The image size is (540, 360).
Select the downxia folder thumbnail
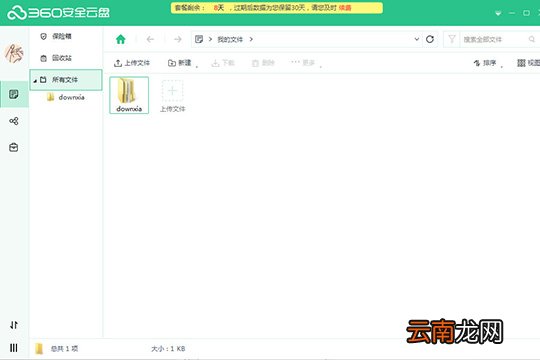(x=129, y=95)
